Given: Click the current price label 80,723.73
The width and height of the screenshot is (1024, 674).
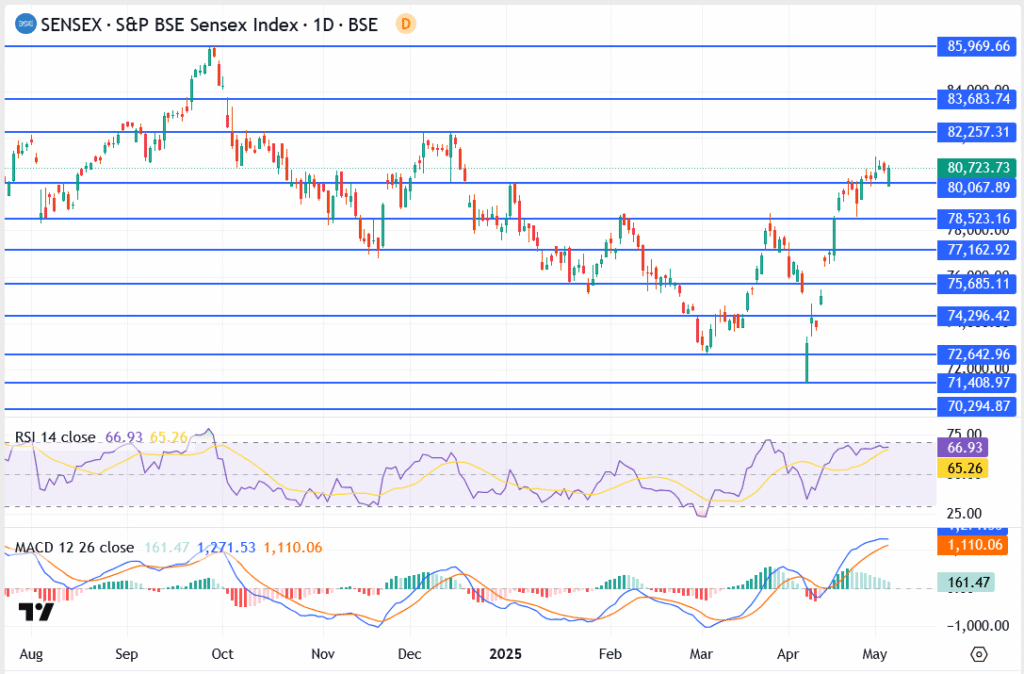Looking at the screenshot, I should pos(976,167).
